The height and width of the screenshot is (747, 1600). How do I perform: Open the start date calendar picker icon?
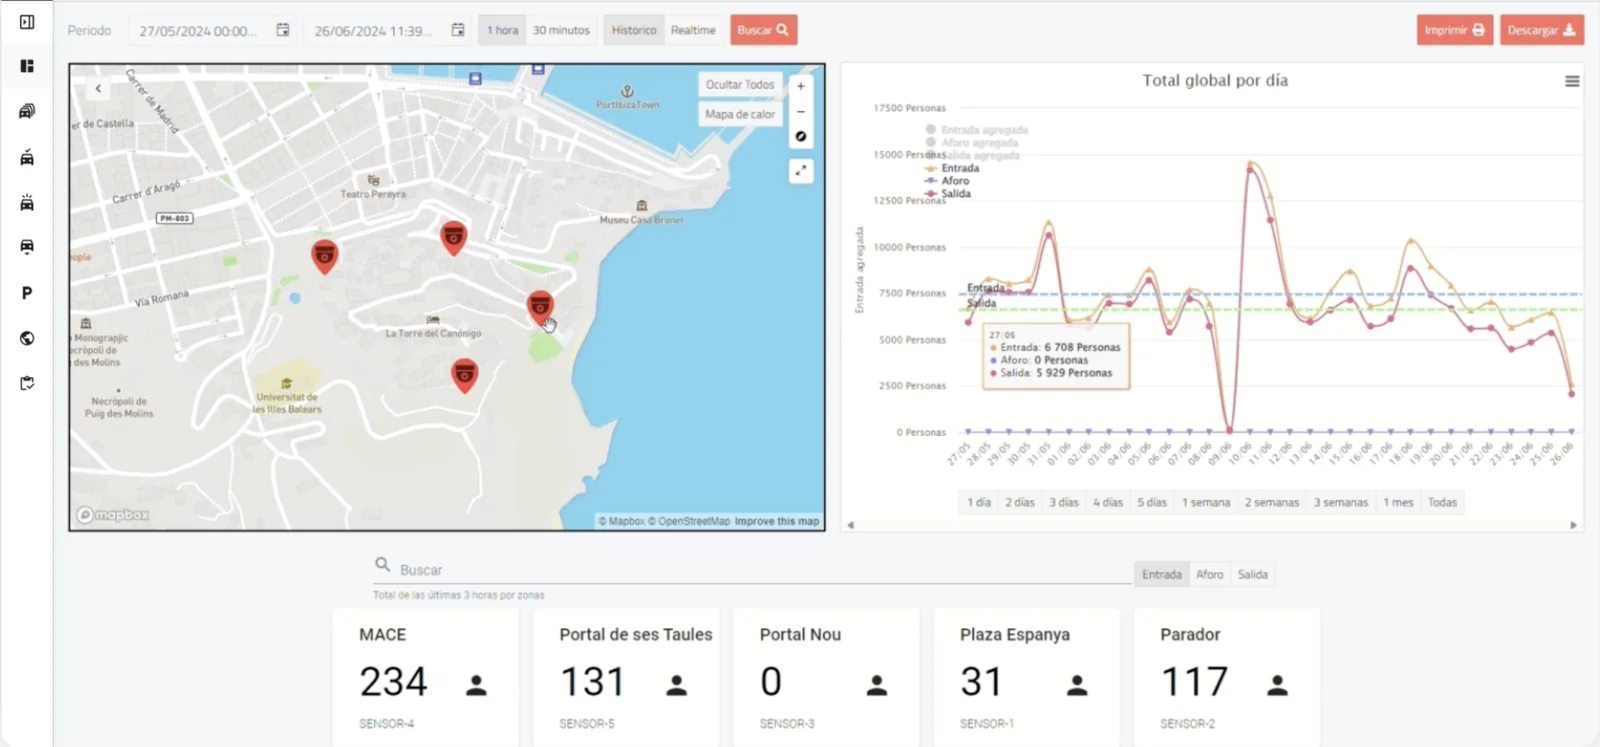[x=283, y=30]
